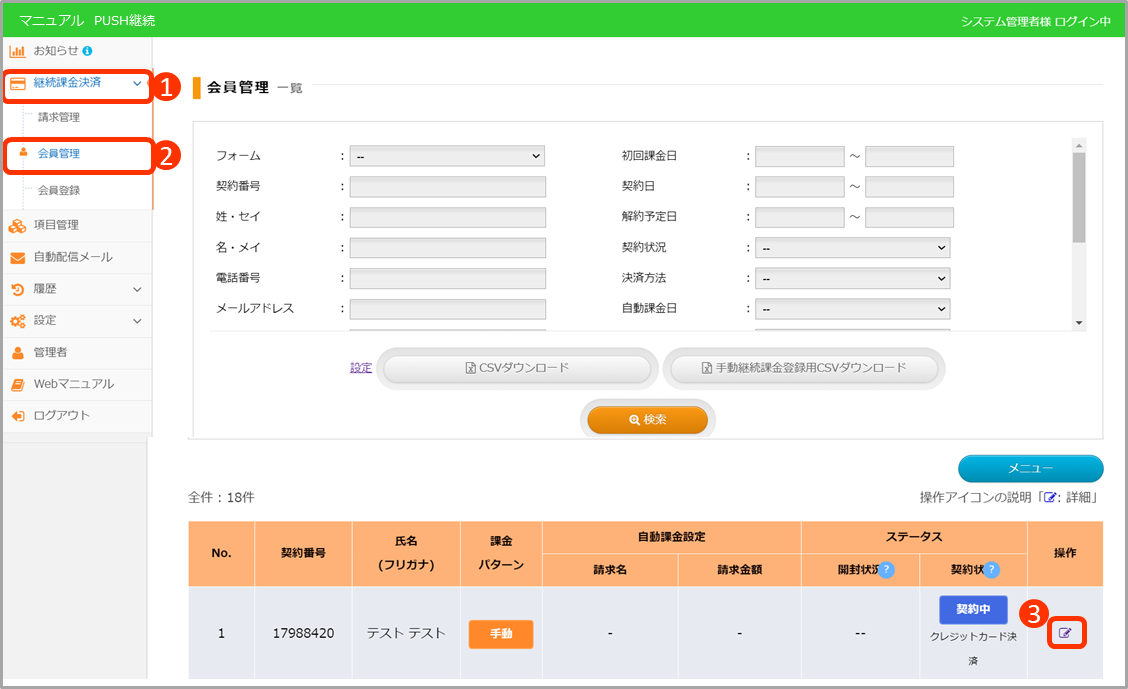Click help icon beside 開封状況 header
Viewport: 1128px width, 689px height.
click(886, 570)
